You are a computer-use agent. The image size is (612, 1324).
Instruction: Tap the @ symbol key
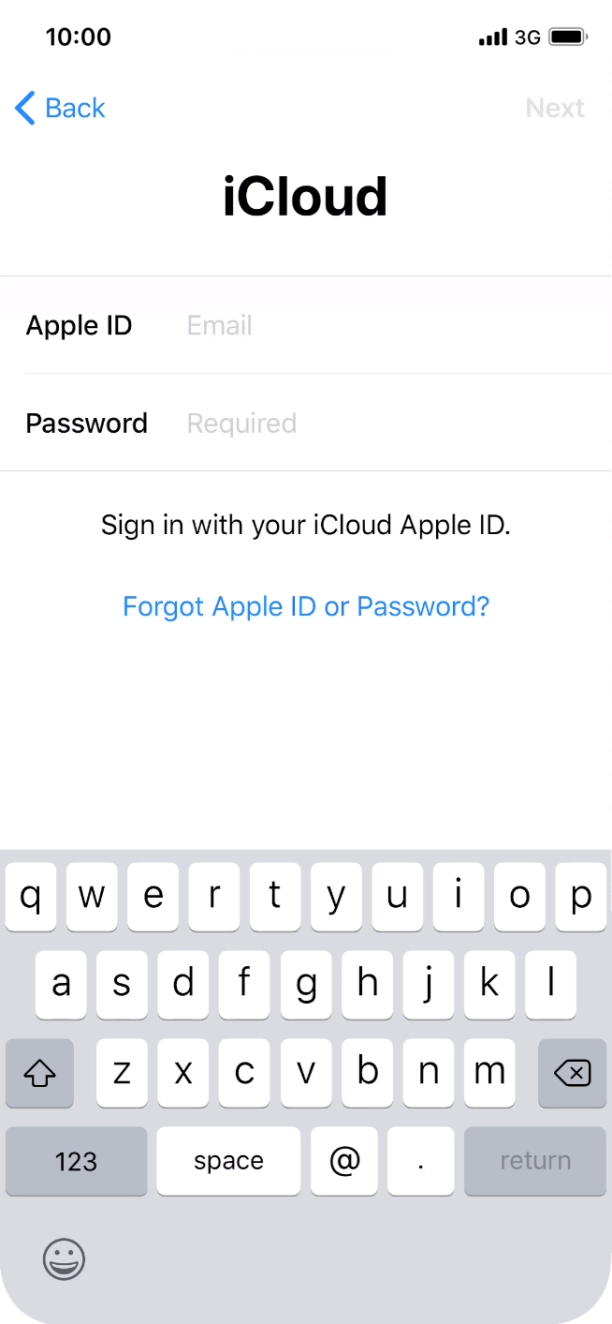344,1161
